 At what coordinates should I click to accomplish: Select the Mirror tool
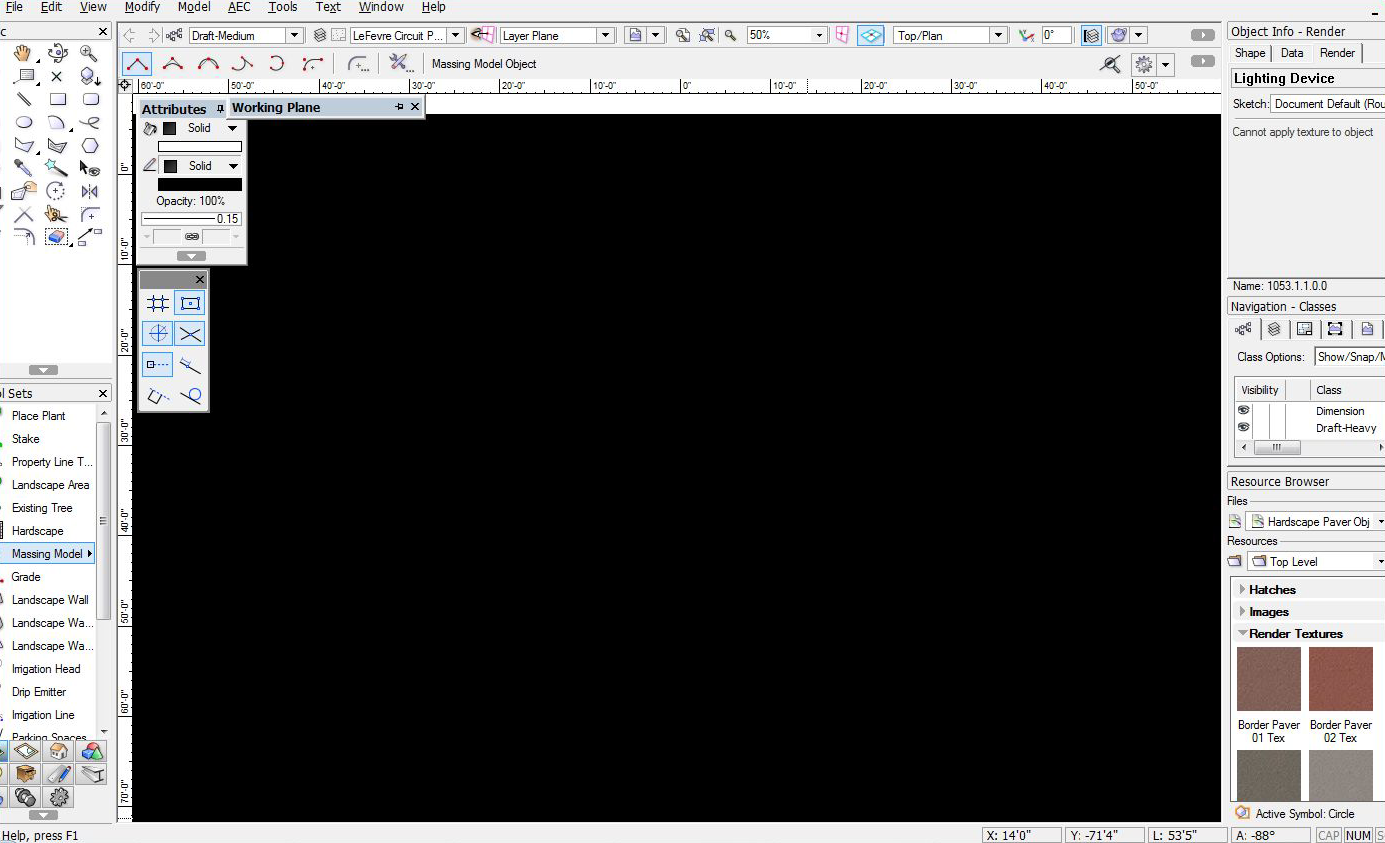tap(90, 191)
